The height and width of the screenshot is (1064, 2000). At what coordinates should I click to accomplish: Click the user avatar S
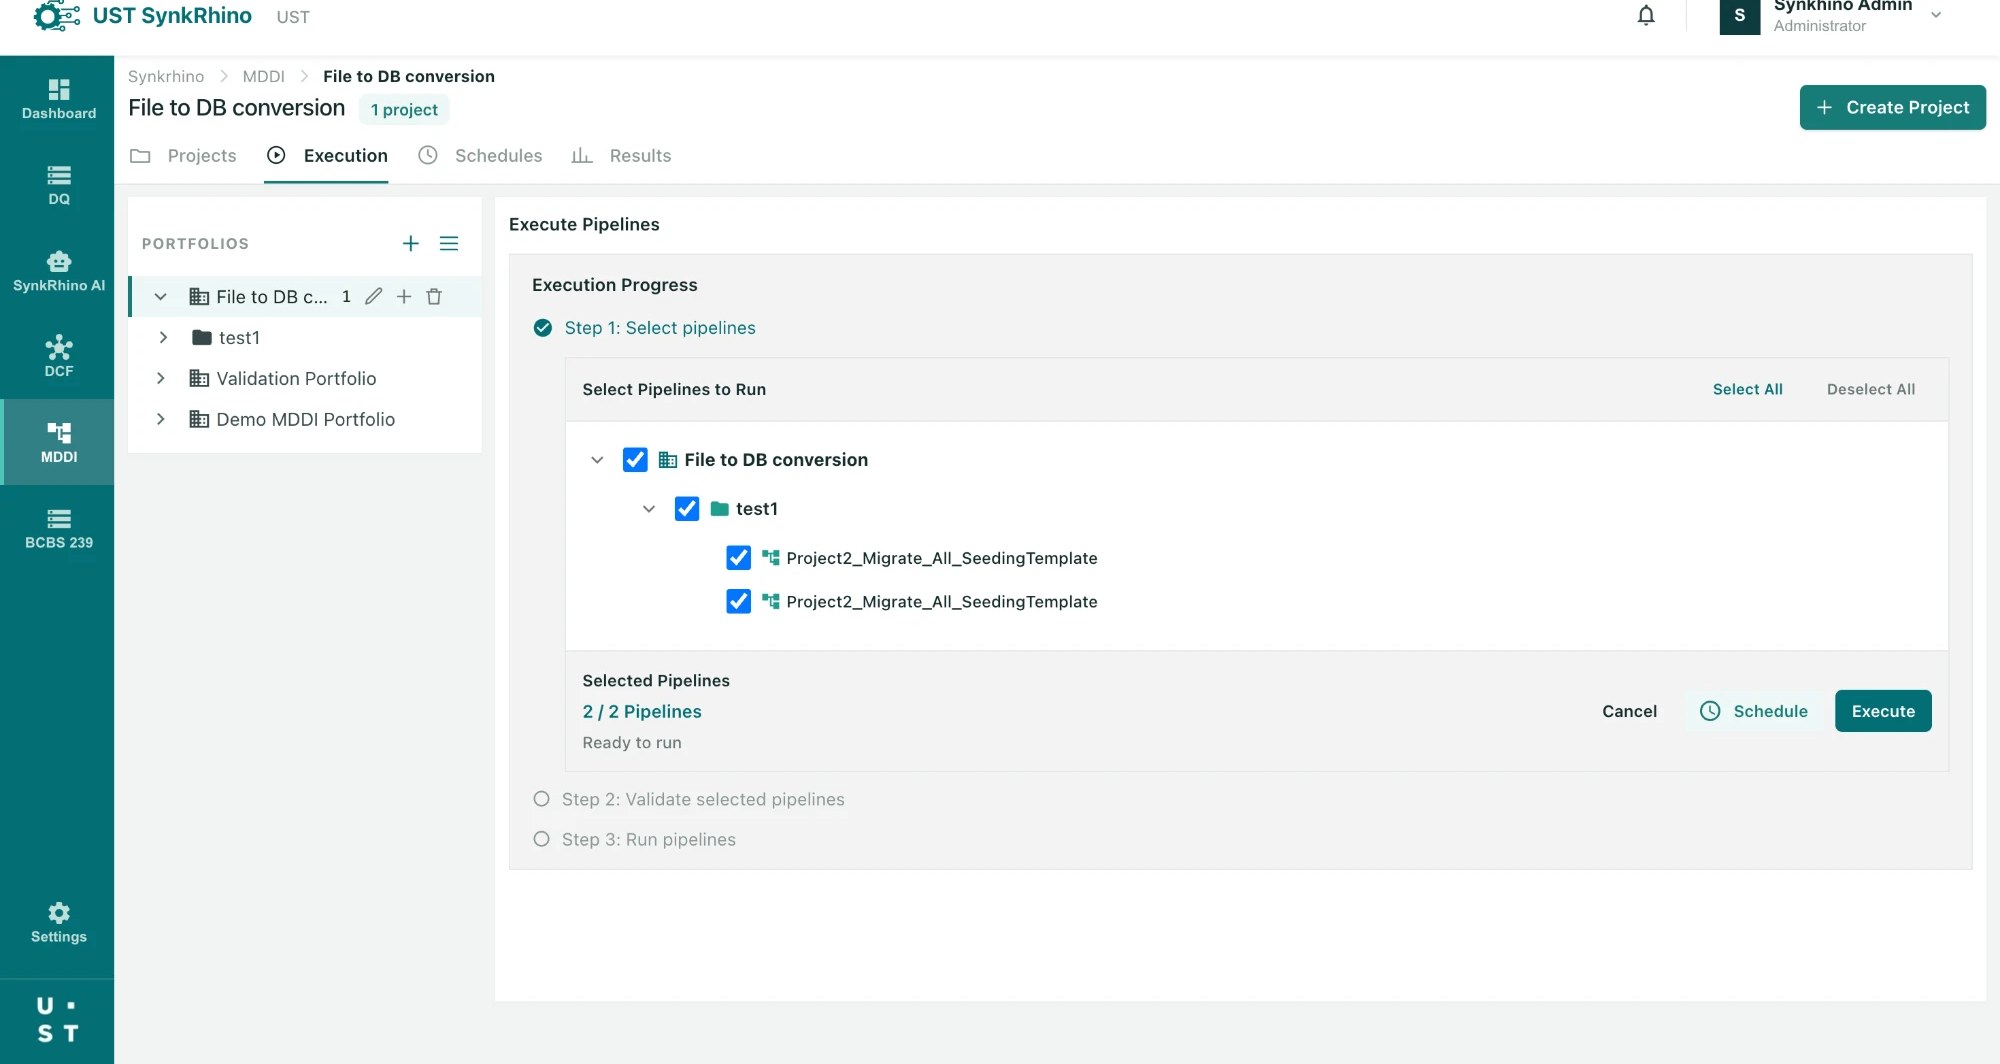pos(1739,16)
